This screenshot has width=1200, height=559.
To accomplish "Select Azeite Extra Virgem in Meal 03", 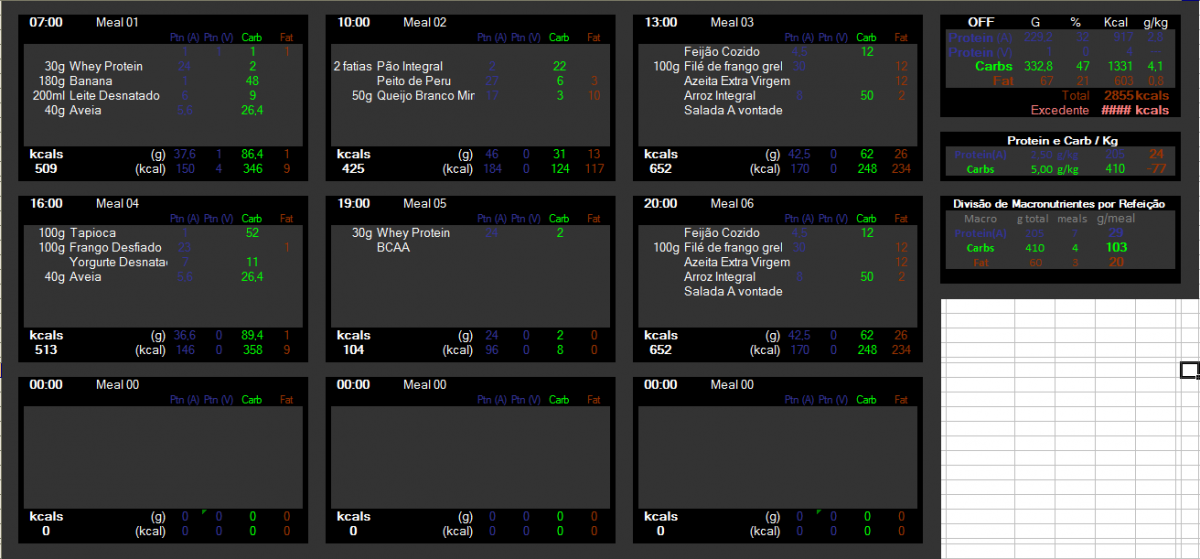I will [x=736, y=81].
